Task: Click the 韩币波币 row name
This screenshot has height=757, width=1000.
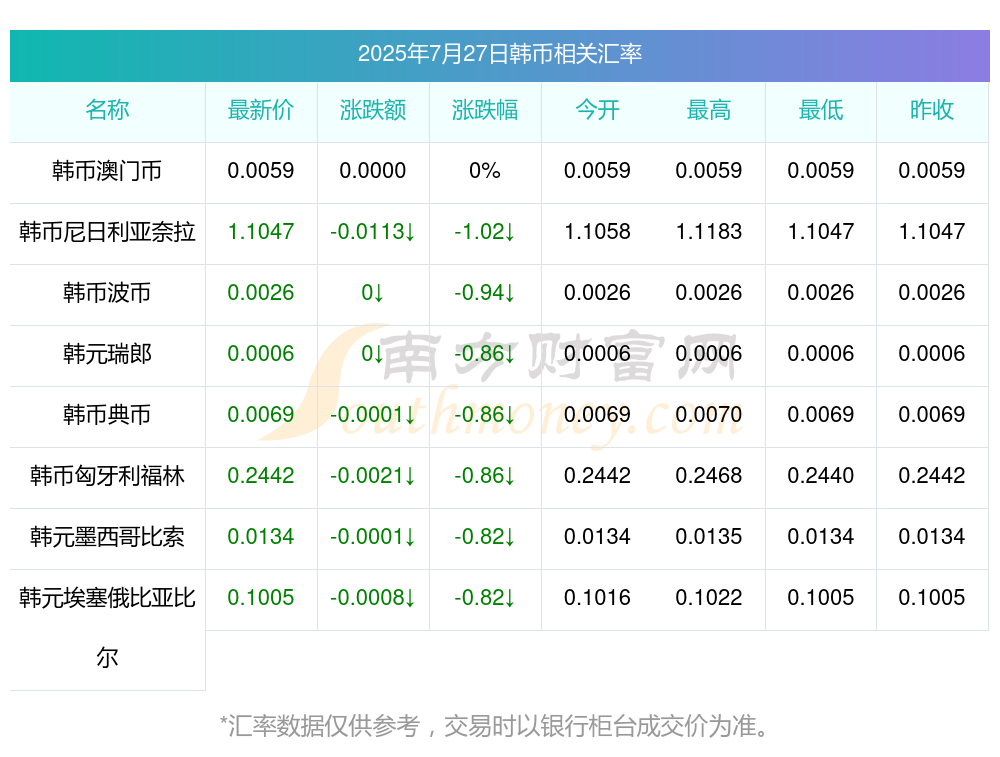Action: click(x=107, y=293)
